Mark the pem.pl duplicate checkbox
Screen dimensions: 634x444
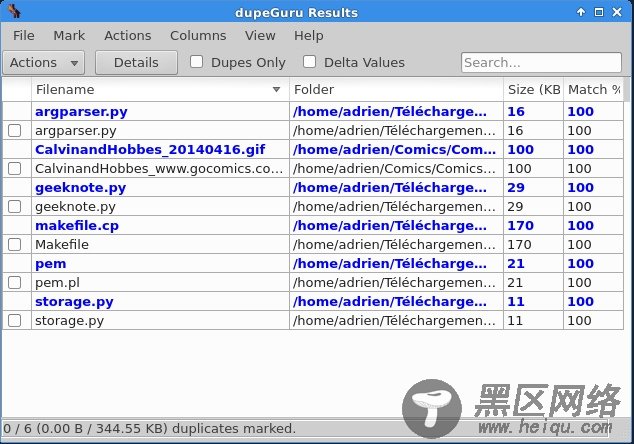(15, 282)
